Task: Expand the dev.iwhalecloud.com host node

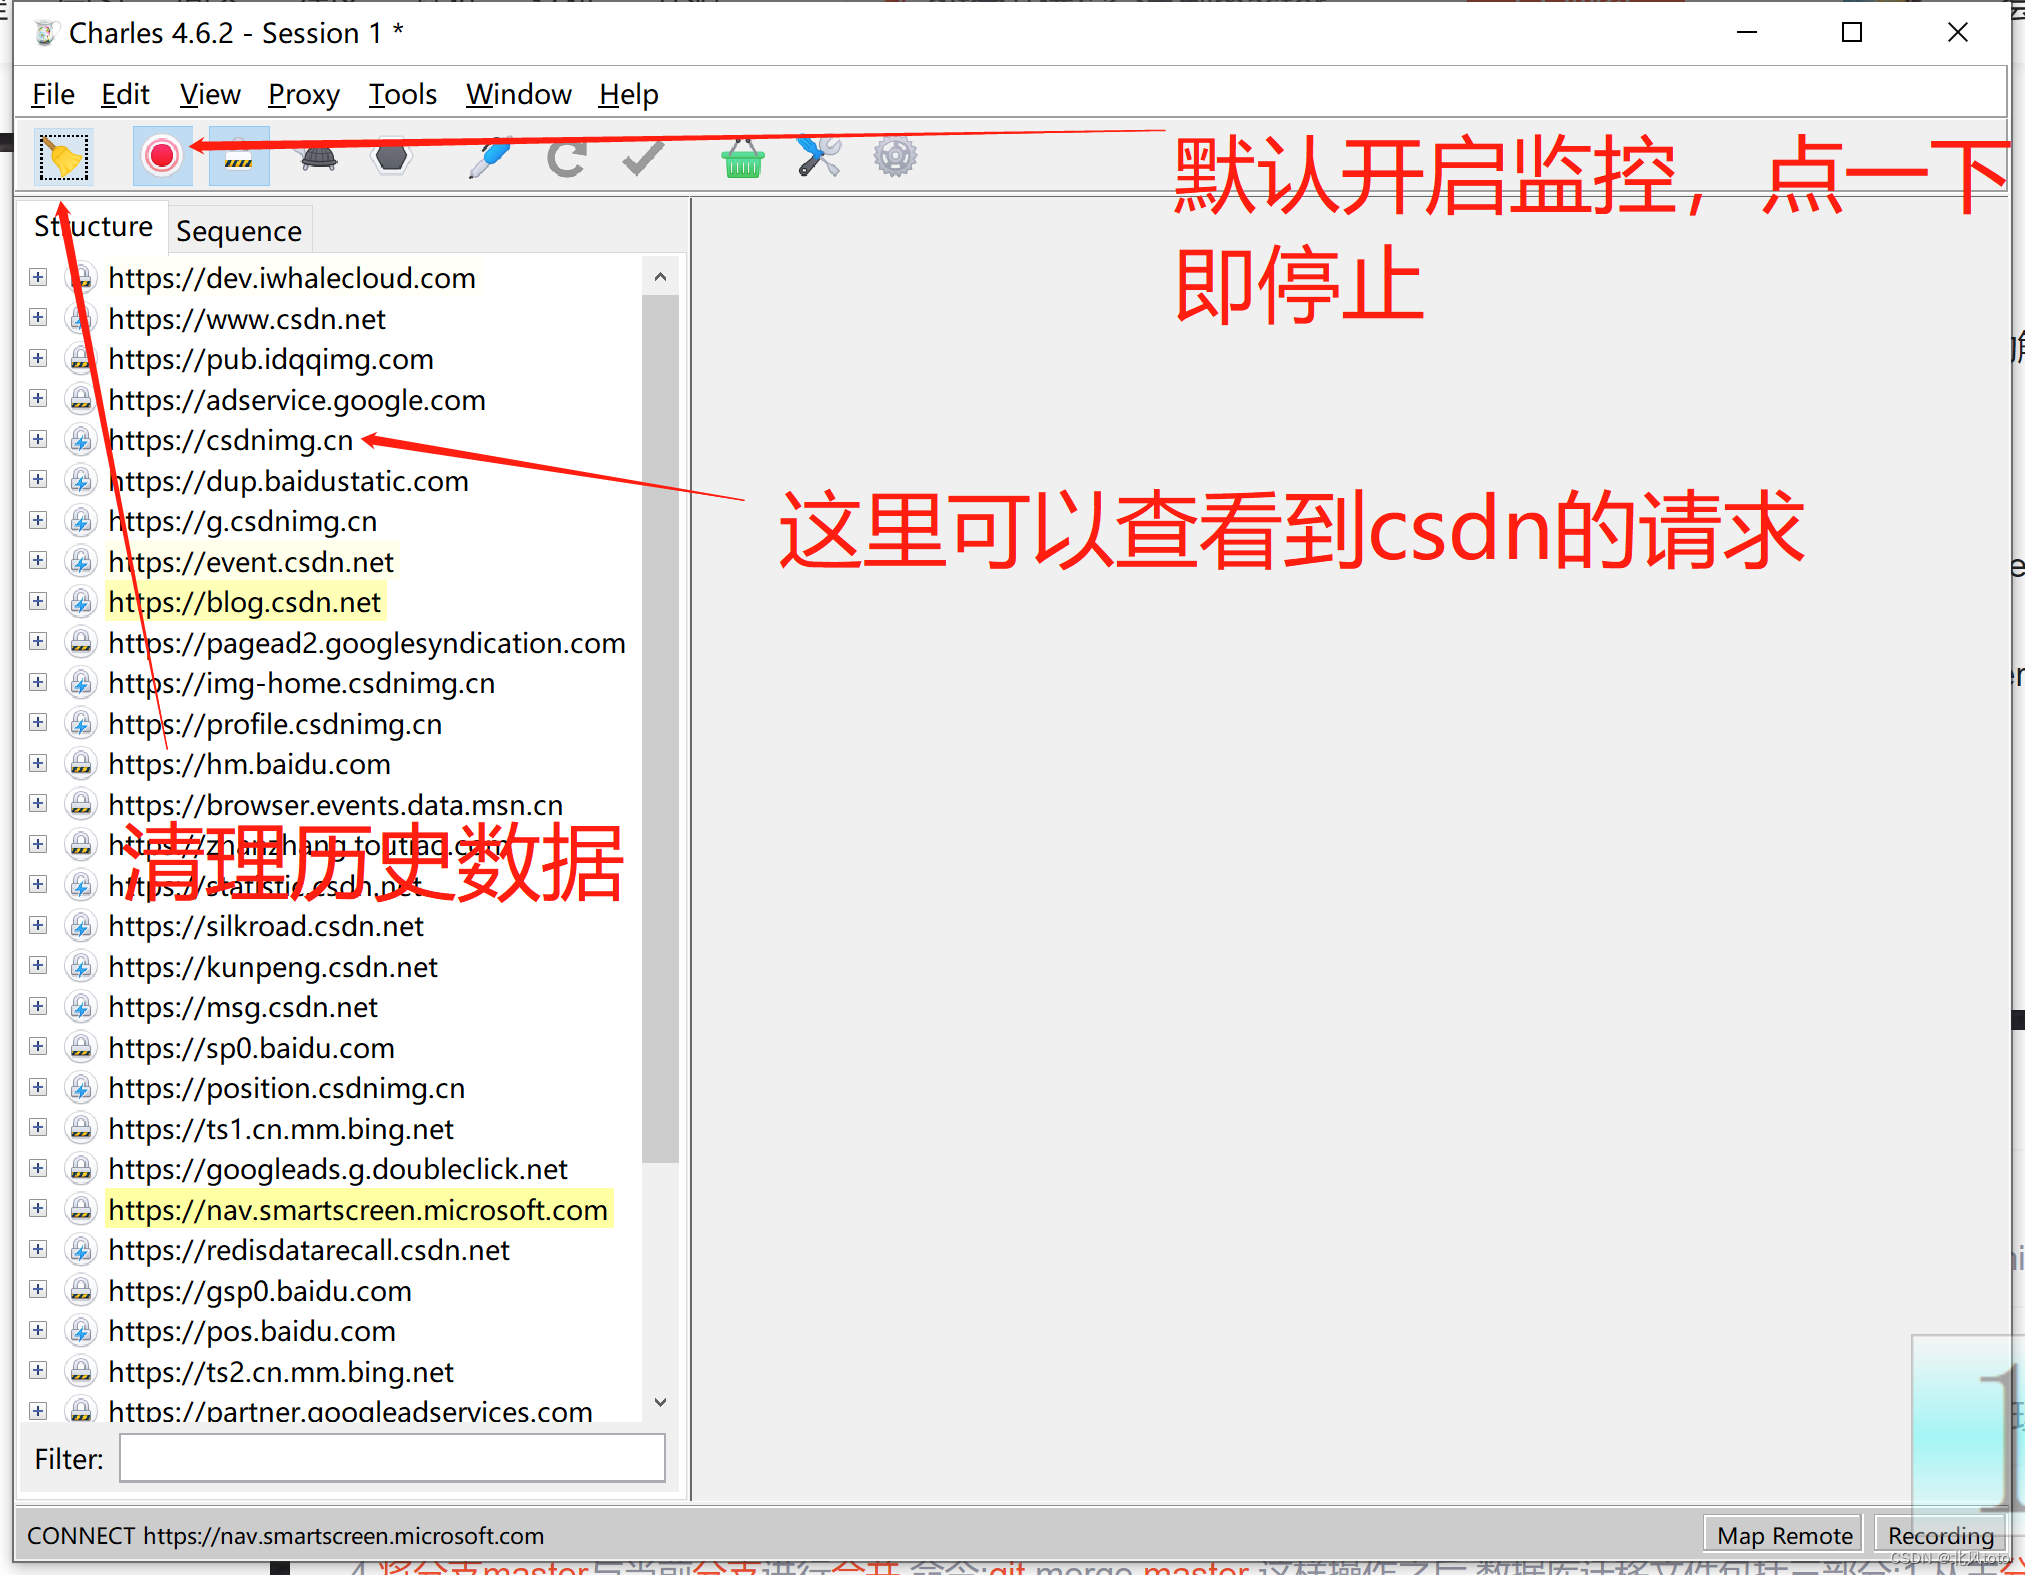Action: [x=38, y=277]
